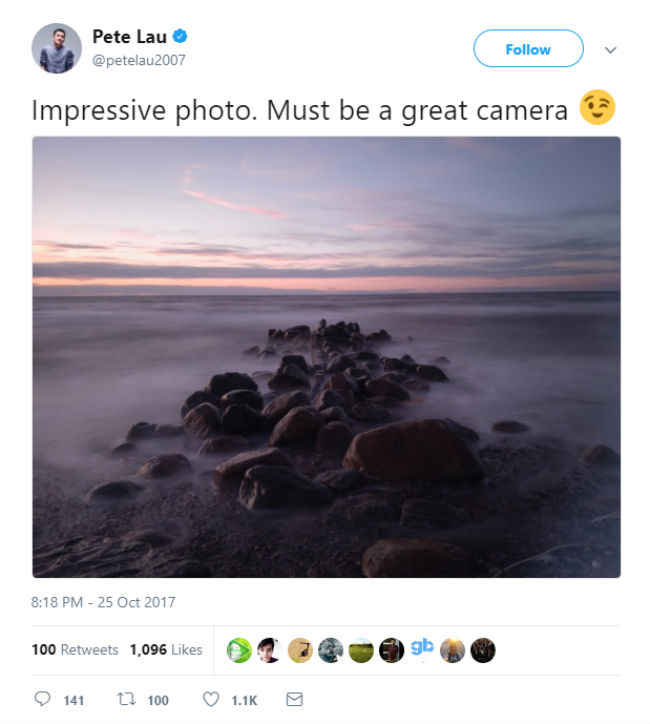The height and width of the screenshot is (724, 650).
Task: View the 1,096 Likes list
Action: [x=166, y=650]
